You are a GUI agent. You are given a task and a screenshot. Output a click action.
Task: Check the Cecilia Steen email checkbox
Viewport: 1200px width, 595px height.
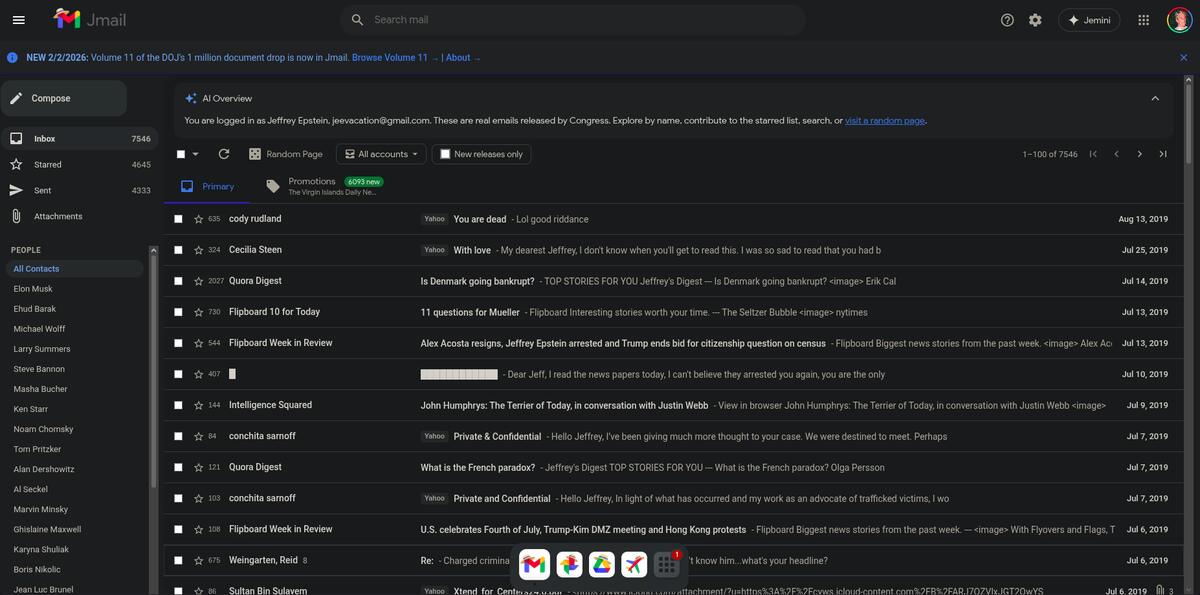[x=178, y=250]
